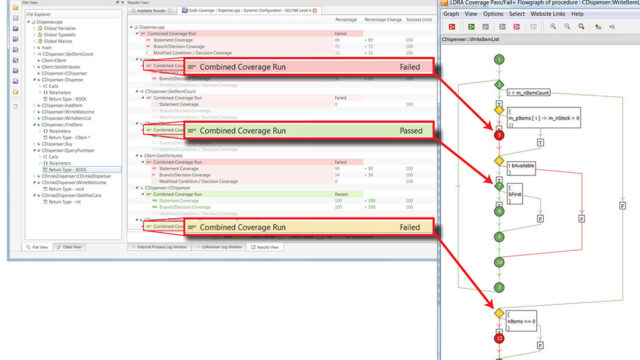
Task: Select the Results View bottom tab
Action: pyautogui.click(x=265, y=247)
